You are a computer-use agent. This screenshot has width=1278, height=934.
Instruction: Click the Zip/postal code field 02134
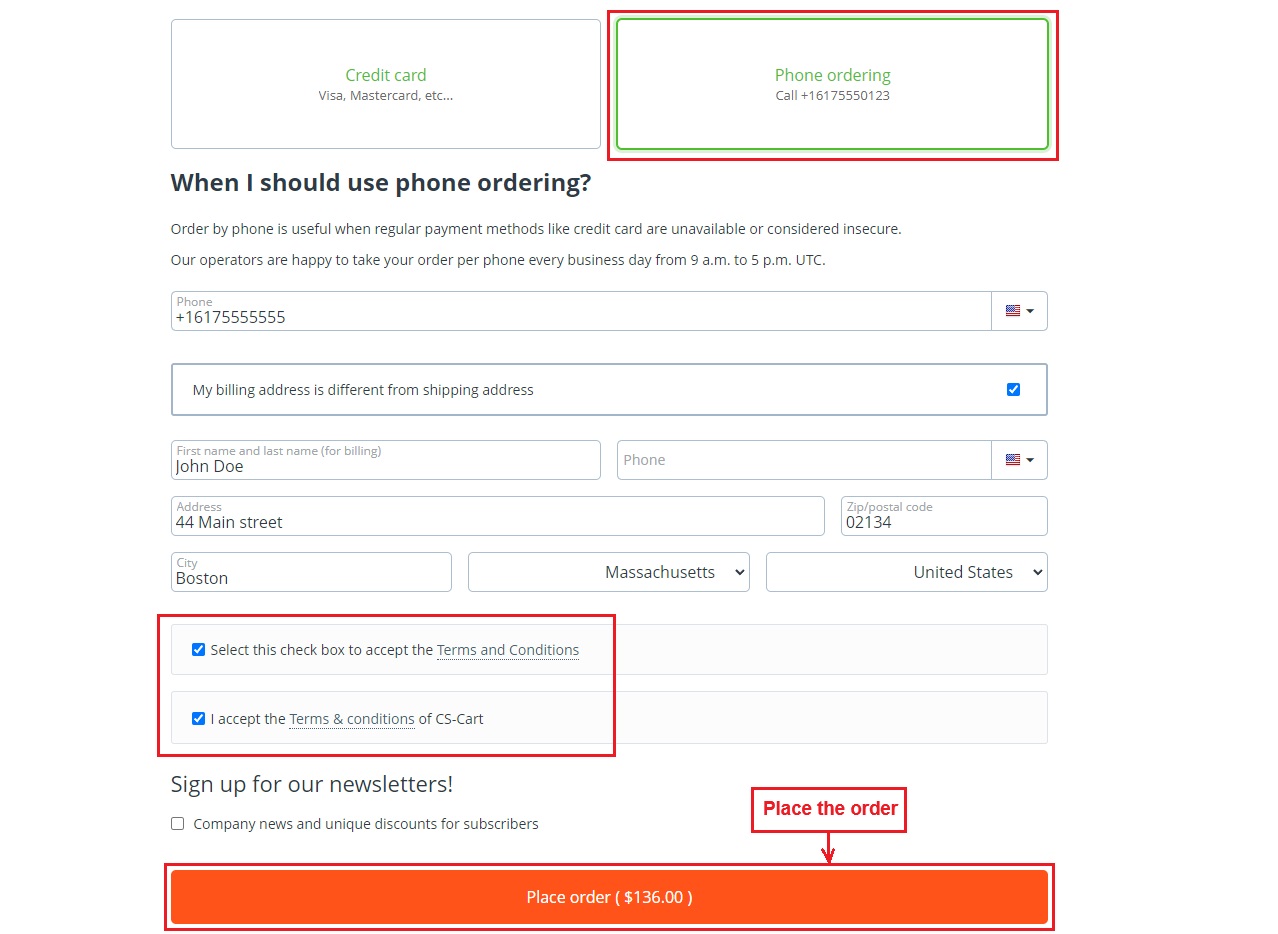tap(944, 516)
